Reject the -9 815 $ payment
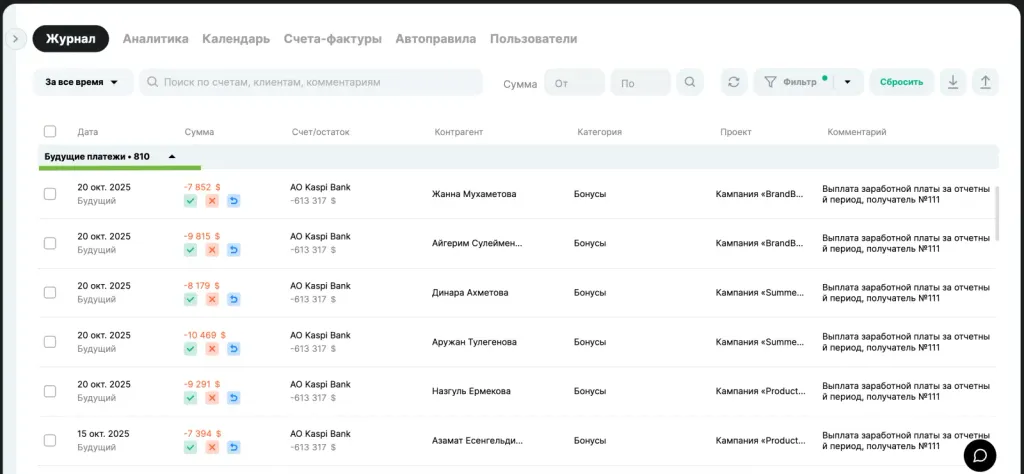Viewport: 1024px width, 474px height. [212, 250]
